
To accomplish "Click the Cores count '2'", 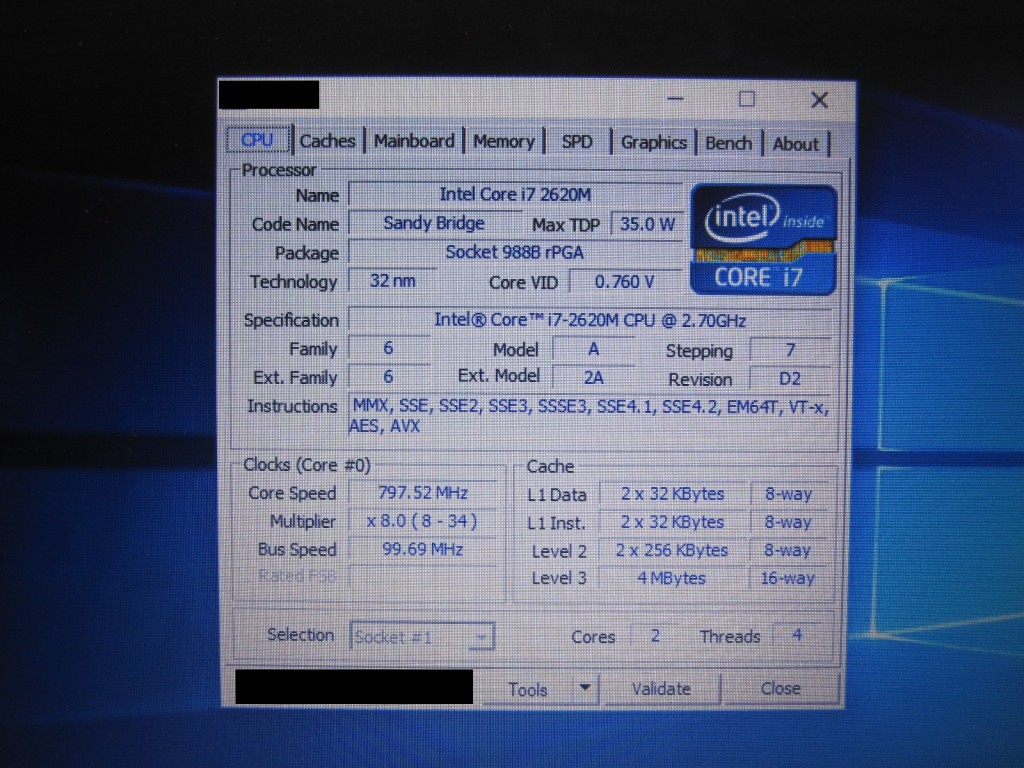I will pos(655,635).
